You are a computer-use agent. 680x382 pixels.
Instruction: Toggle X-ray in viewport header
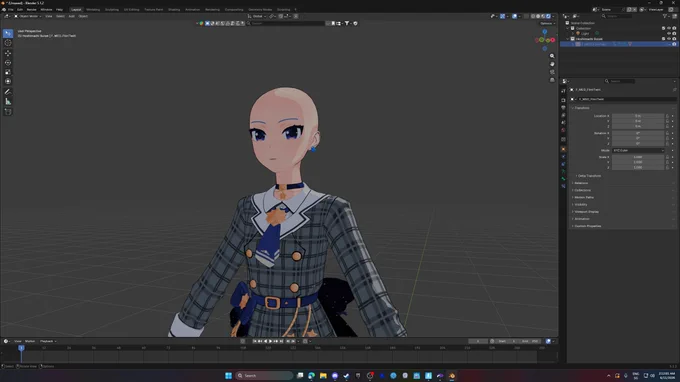(526, 16)
